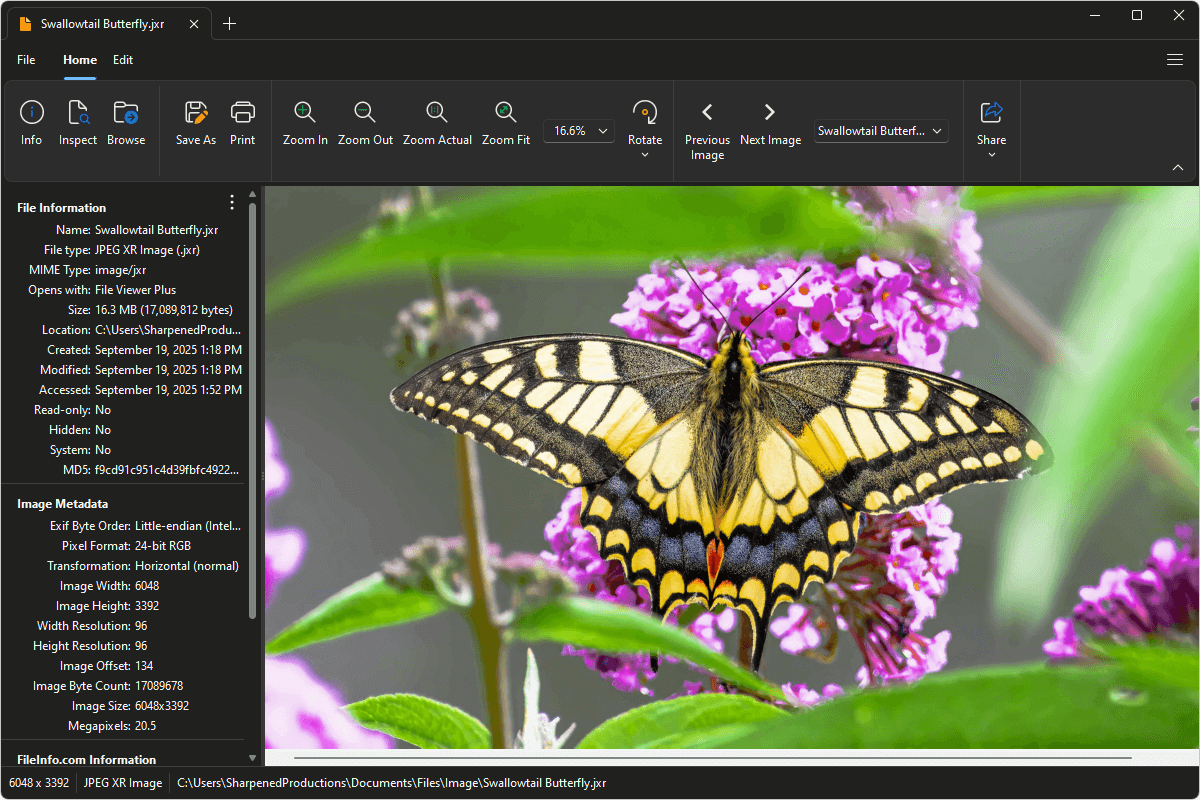Fit the image with Zoom Fit
This screenshot has width=1200, height=800.
coord(505,113)
